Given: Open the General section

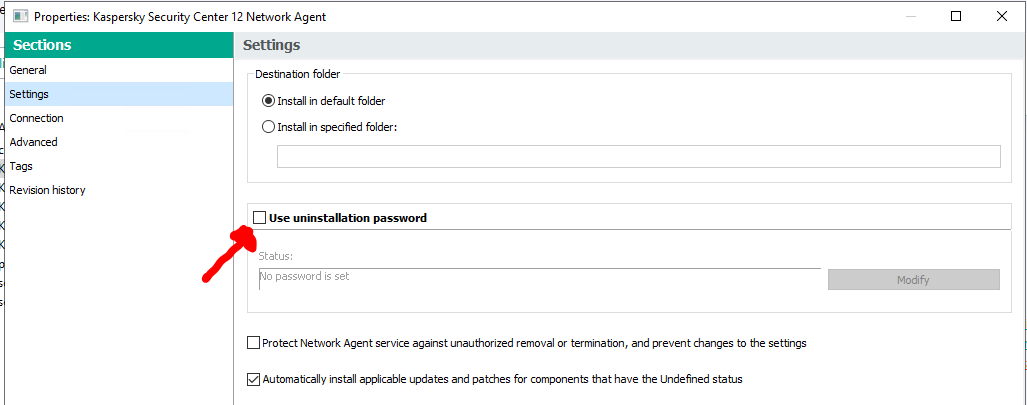Looking at the screenshot, I should coord(28,70).
